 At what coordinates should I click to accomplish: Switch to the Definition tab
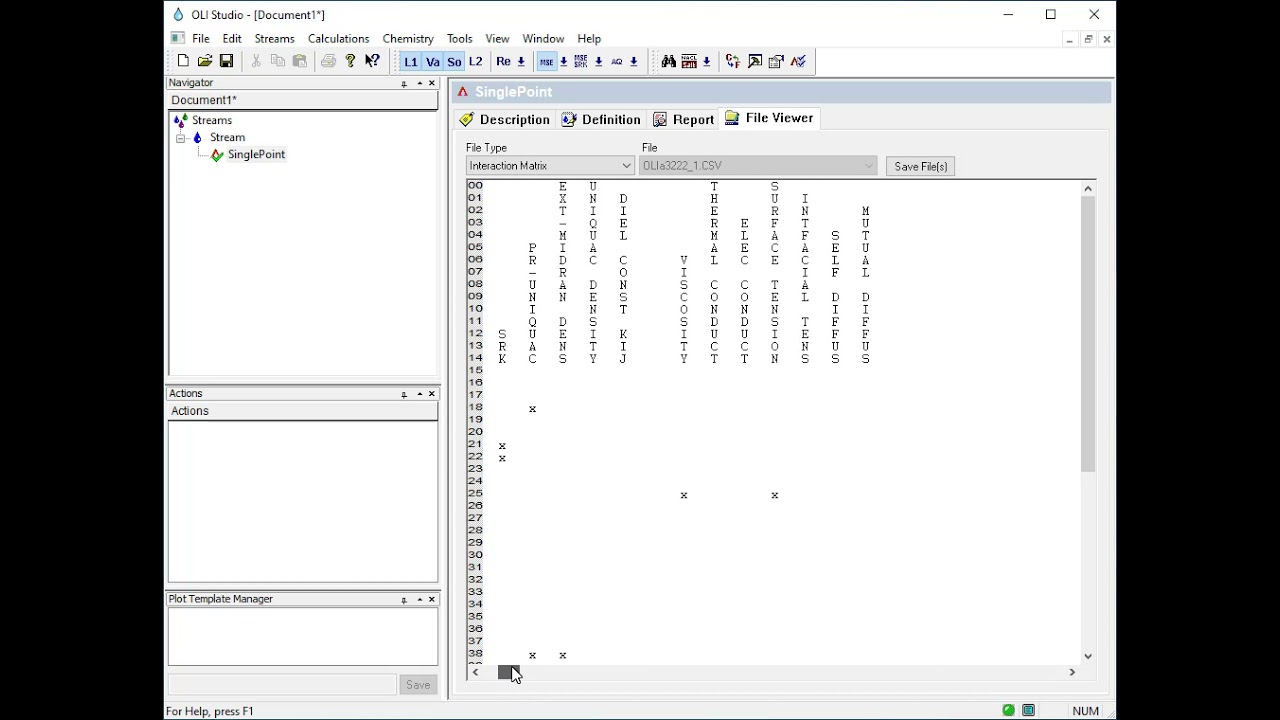601,120
